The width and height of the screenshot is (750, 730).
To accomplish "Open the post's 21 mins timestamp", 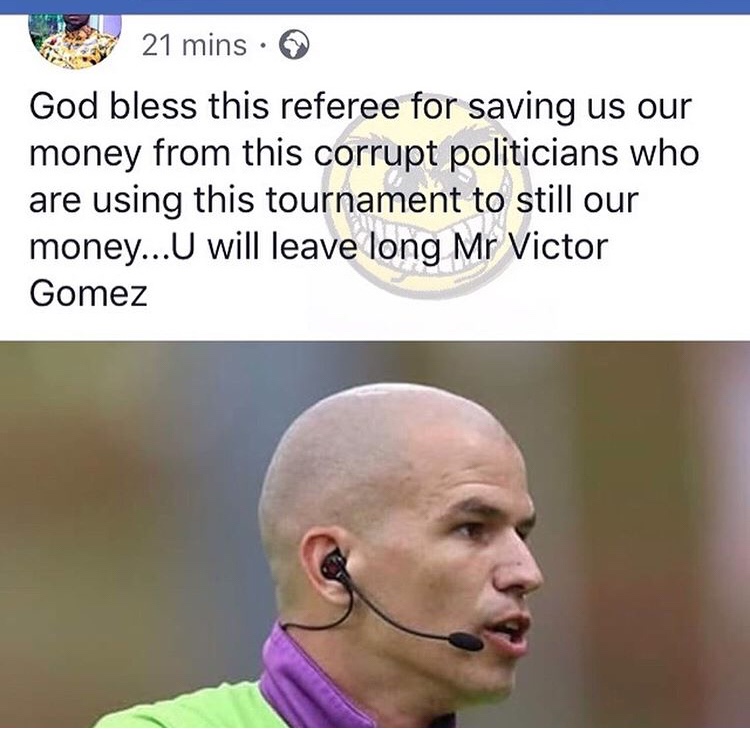I will click(x=194, y=45).
